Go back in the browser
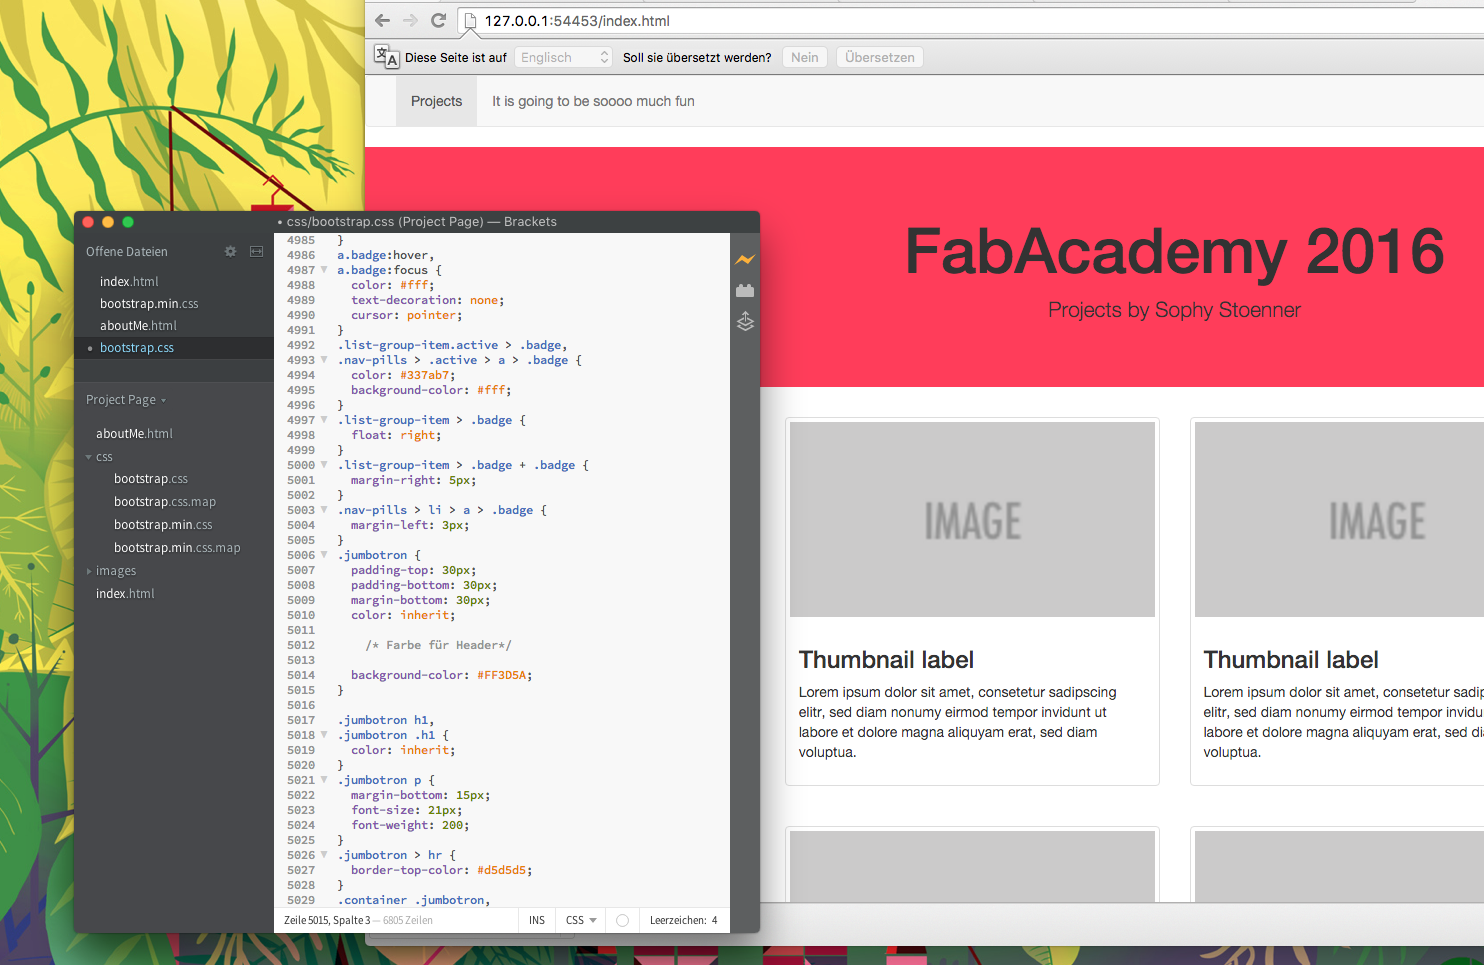Viewport: 1484px width, 965px height. [x=382, y=20]
